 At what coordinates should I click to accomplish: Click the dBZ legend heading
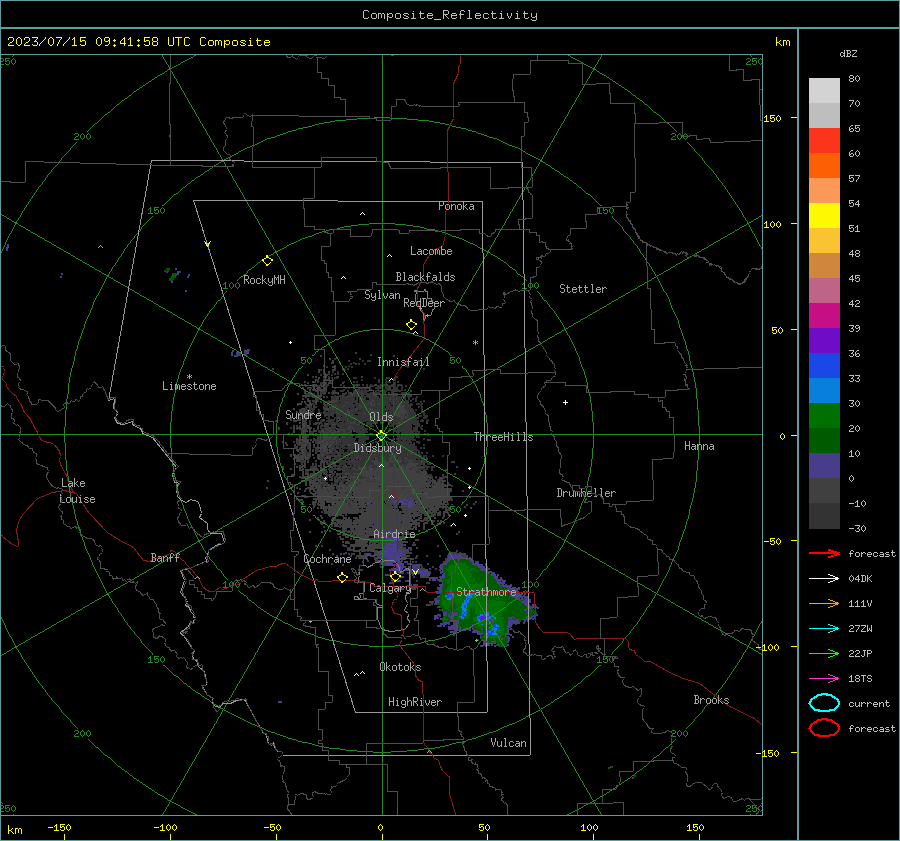(848, 54)
